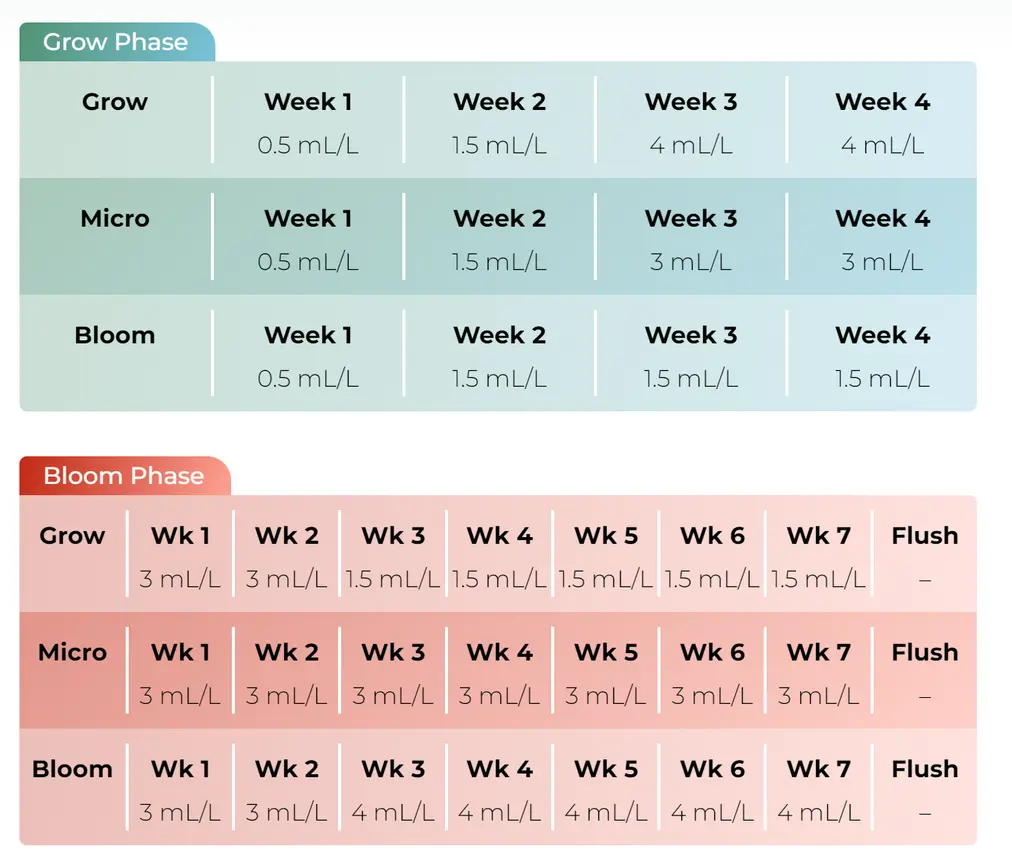Click Week 1 cell in Grow Phase Grow row
The image size is (1012, 864).
point(308,122)
